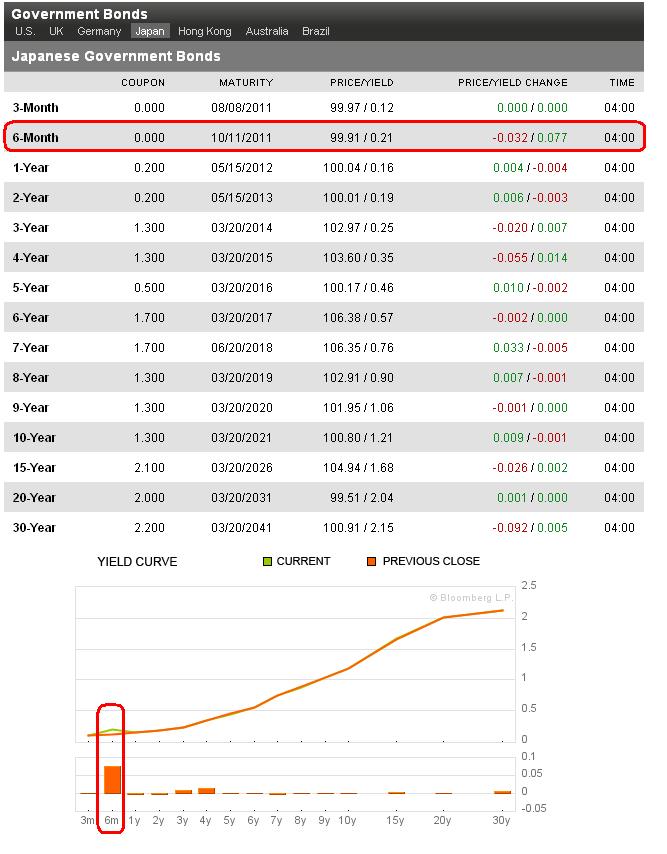Click maturity date 05/15/2012
Screen dimensions: 667x854
click(x=242, y=167)
